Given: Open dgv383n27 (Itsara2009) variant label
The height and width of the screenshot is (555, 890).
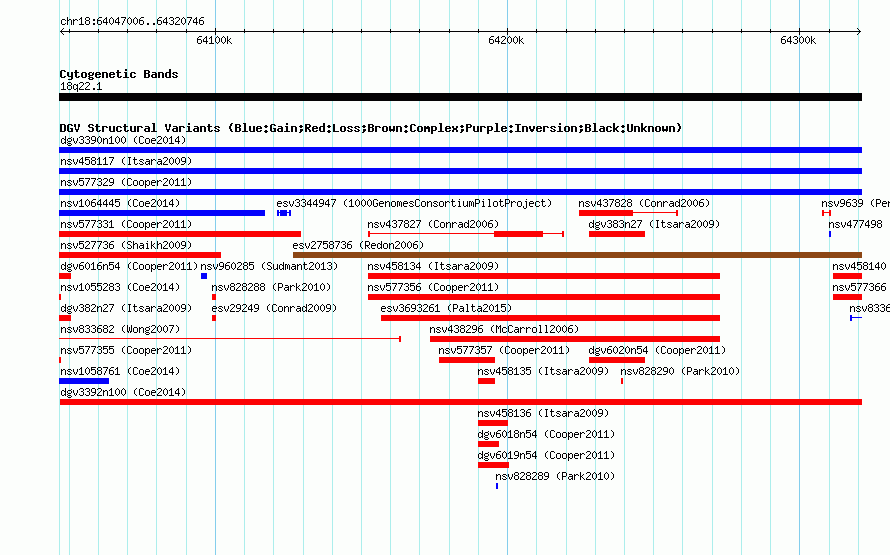Looking at the screenshot, I should [x=654, y=224].
